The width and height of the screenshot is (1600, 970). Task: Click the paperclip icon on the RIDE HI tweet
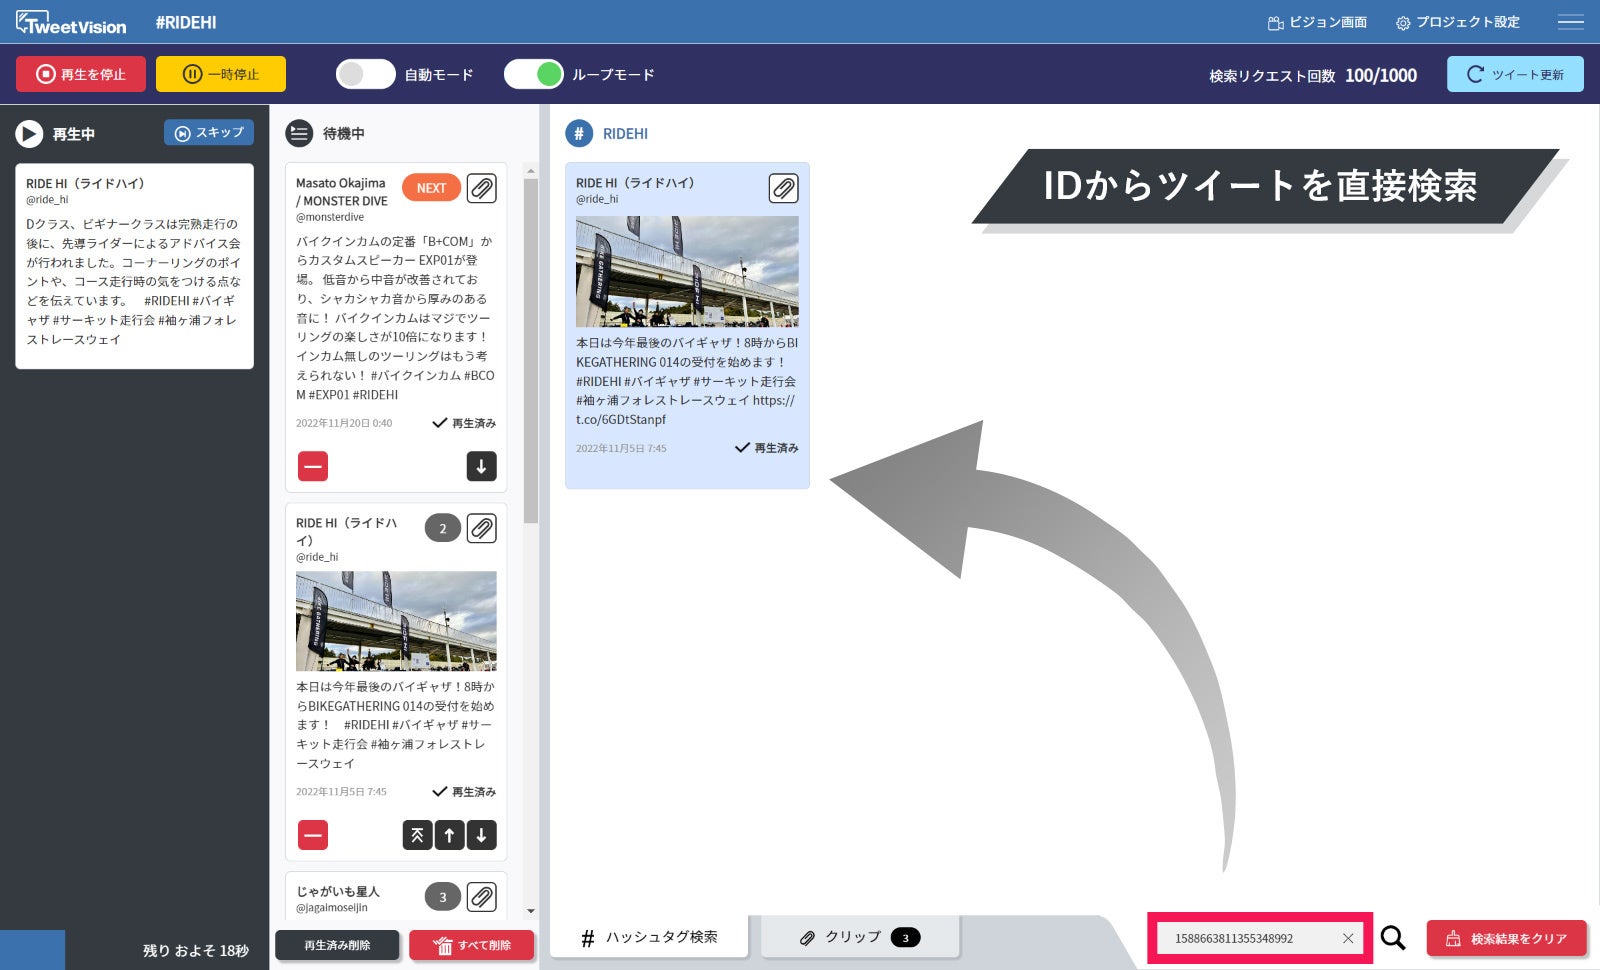pos(784,188)
